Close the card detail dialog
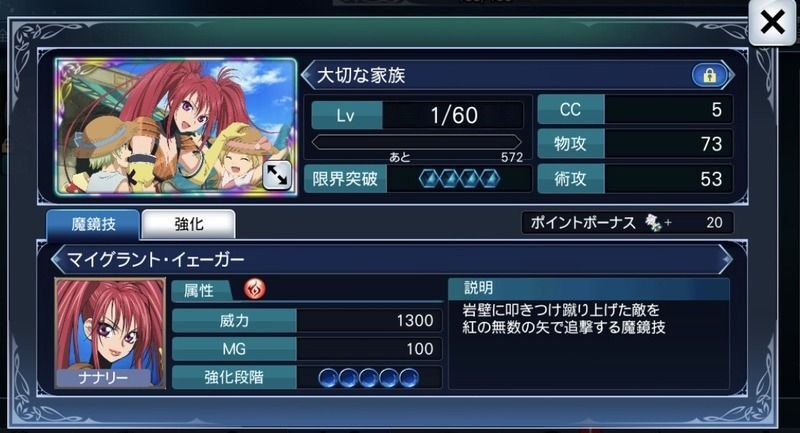This screenshot has width=800, height=433. (x=772, y=22)
